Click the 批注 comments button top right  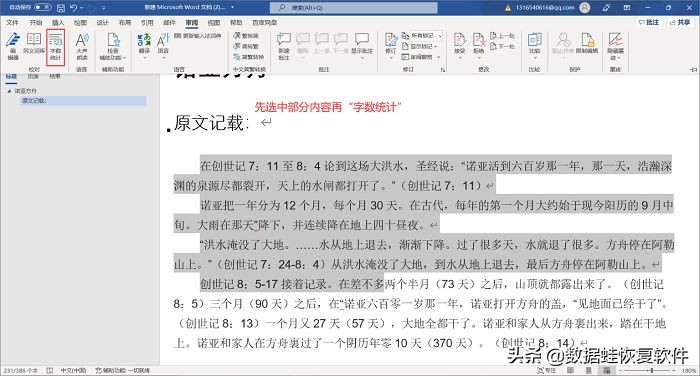(x=649, y=22)
